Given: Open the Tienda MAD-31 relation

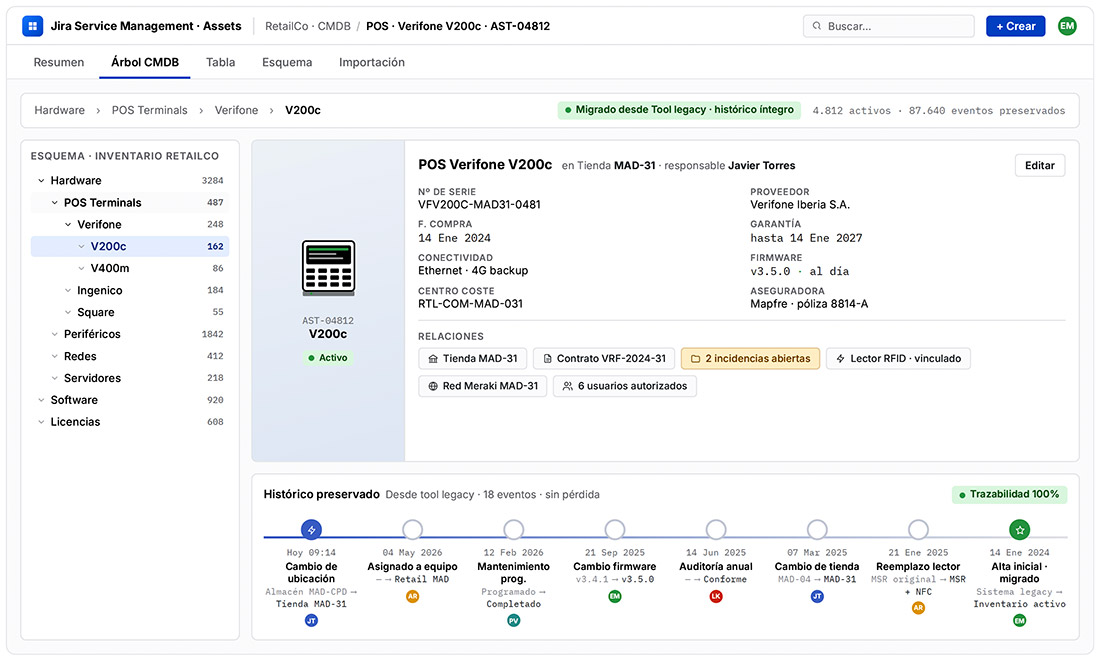Looking at the screenshot, I should (x=472, y=359).
